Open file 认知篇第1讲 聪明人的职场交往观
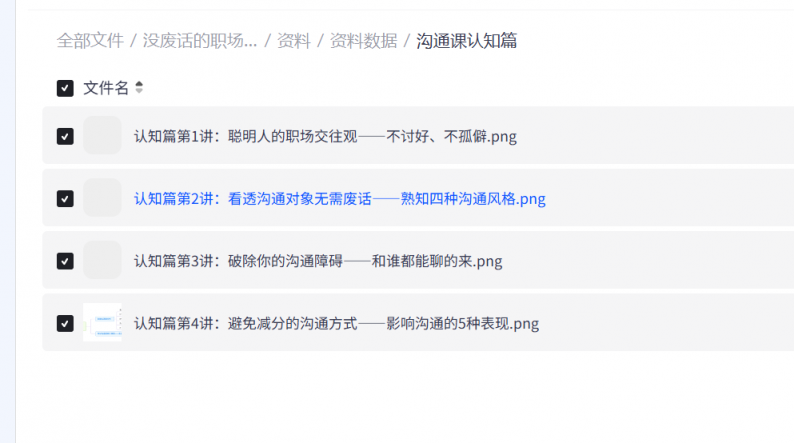794x443 pixels. tap(325, 136)
